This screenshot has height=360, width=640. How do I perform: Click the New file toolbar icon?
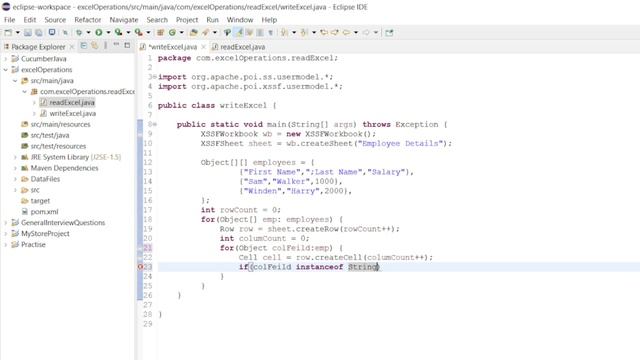click(8, 32)
